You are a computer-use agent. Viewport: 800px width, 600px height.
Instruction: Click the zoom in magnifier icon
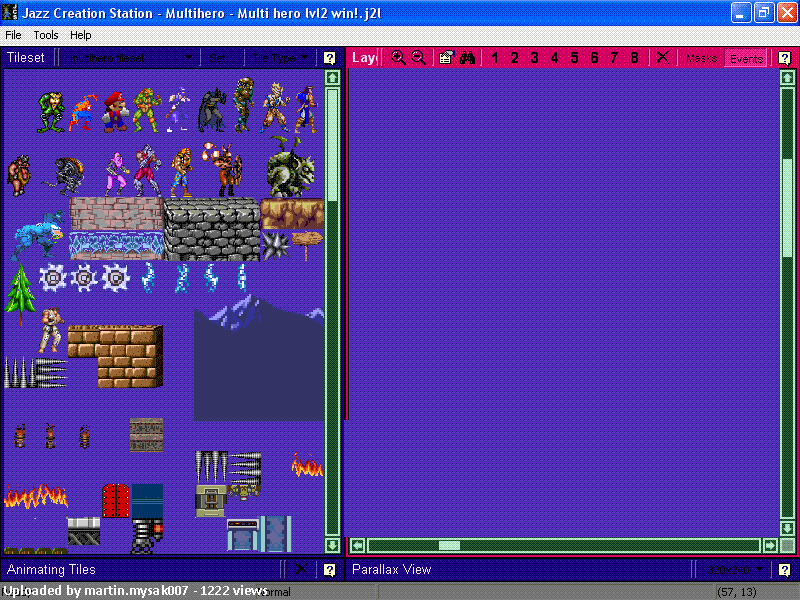coord(398,58)
